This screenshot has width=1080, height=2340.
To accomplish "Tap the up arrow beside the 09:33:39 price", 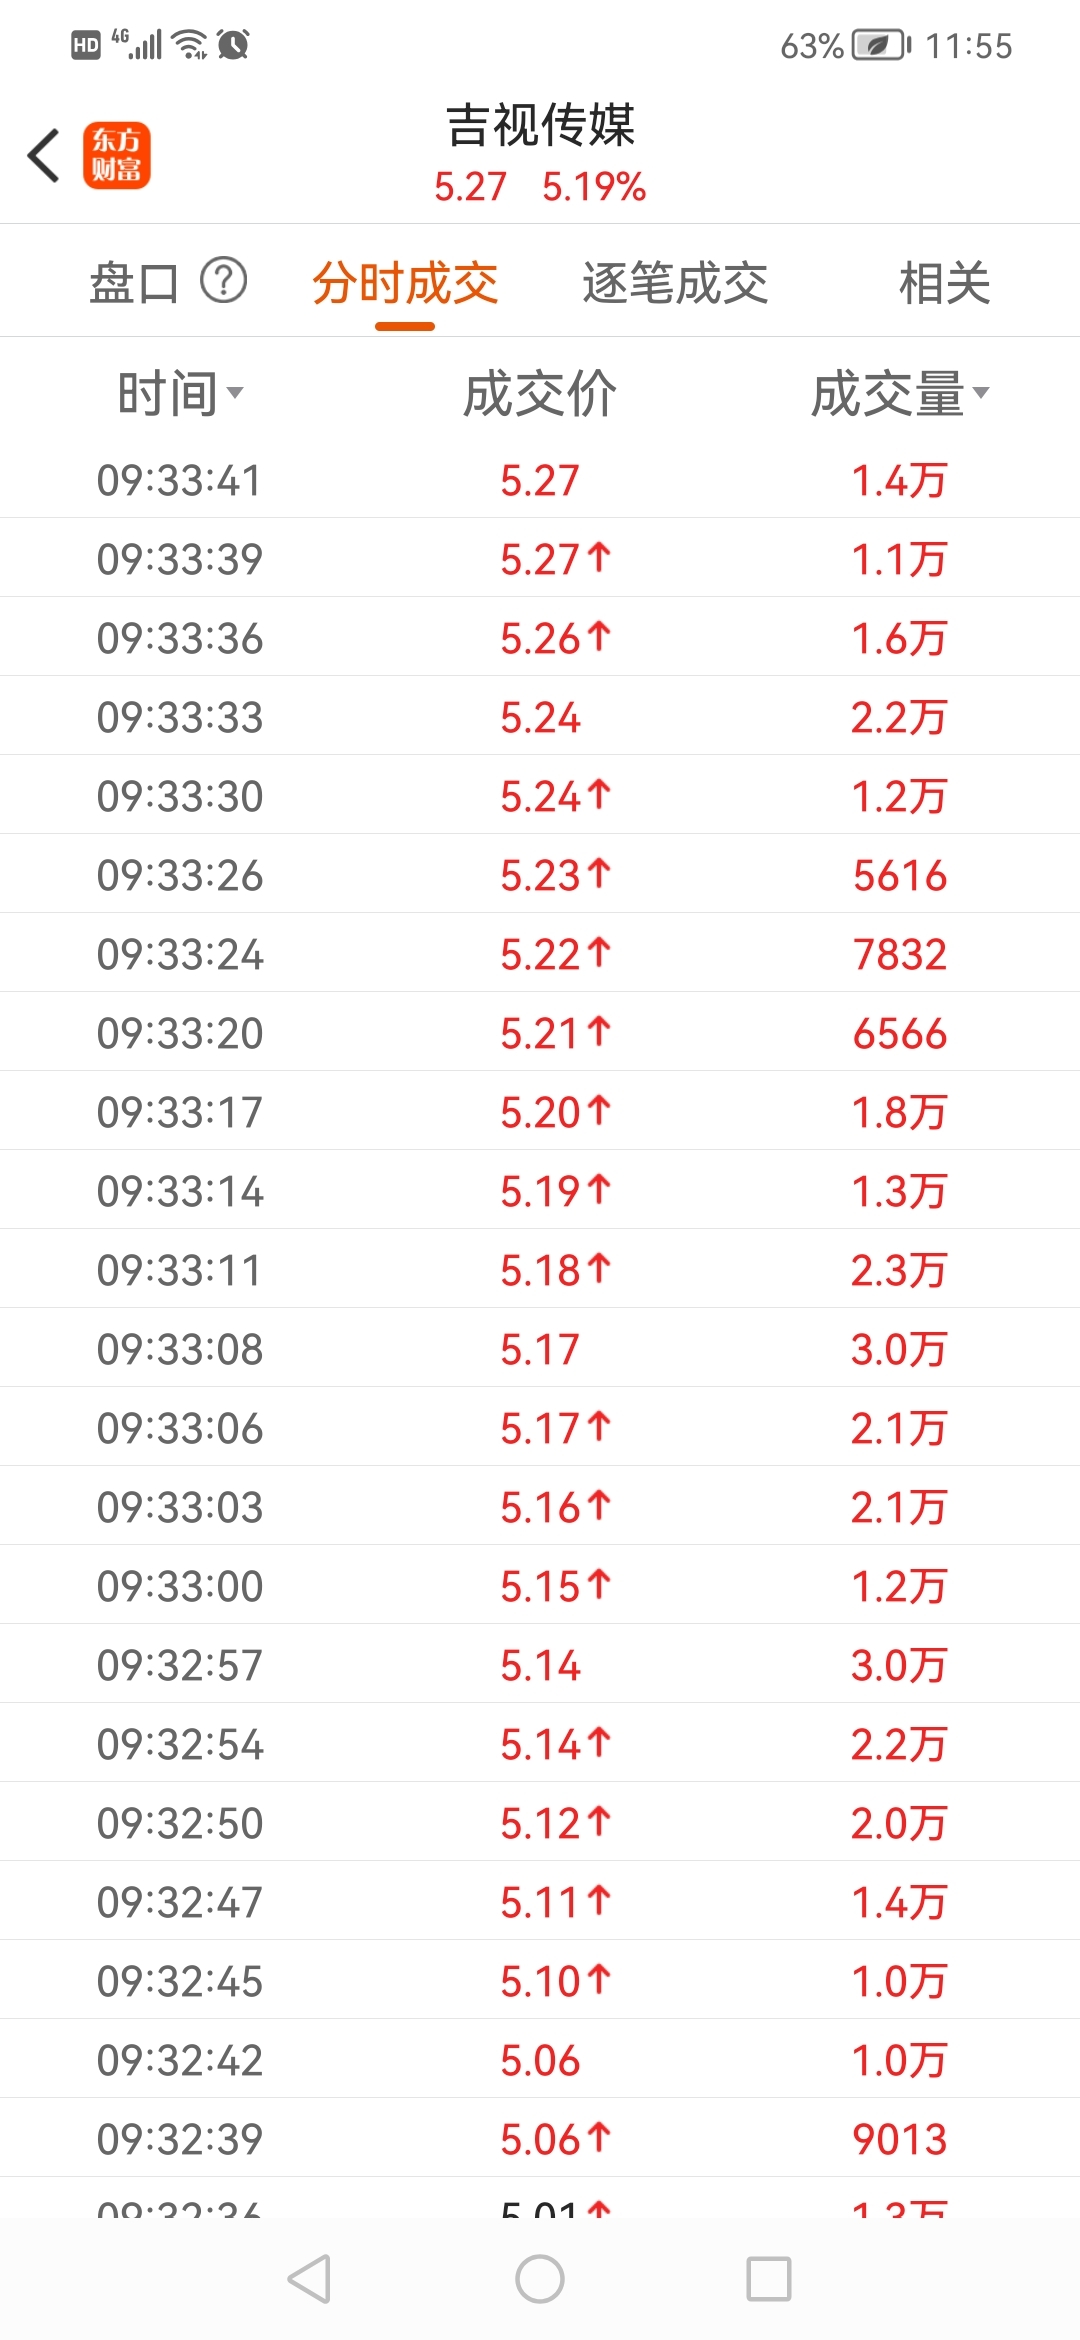I will [599, 557].
